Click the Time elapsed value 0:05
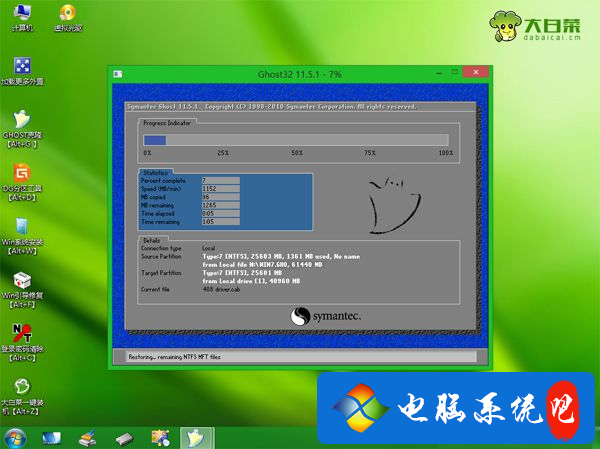 pyautogui.click(x=221, y=214)
